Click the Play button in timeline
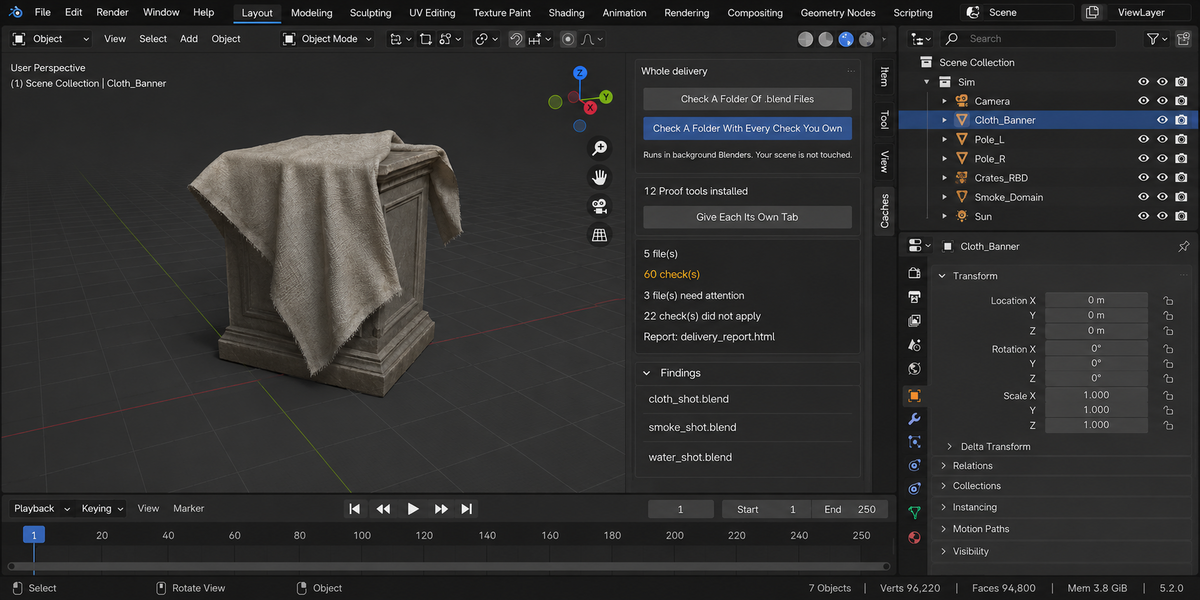 tap(412, 509)
